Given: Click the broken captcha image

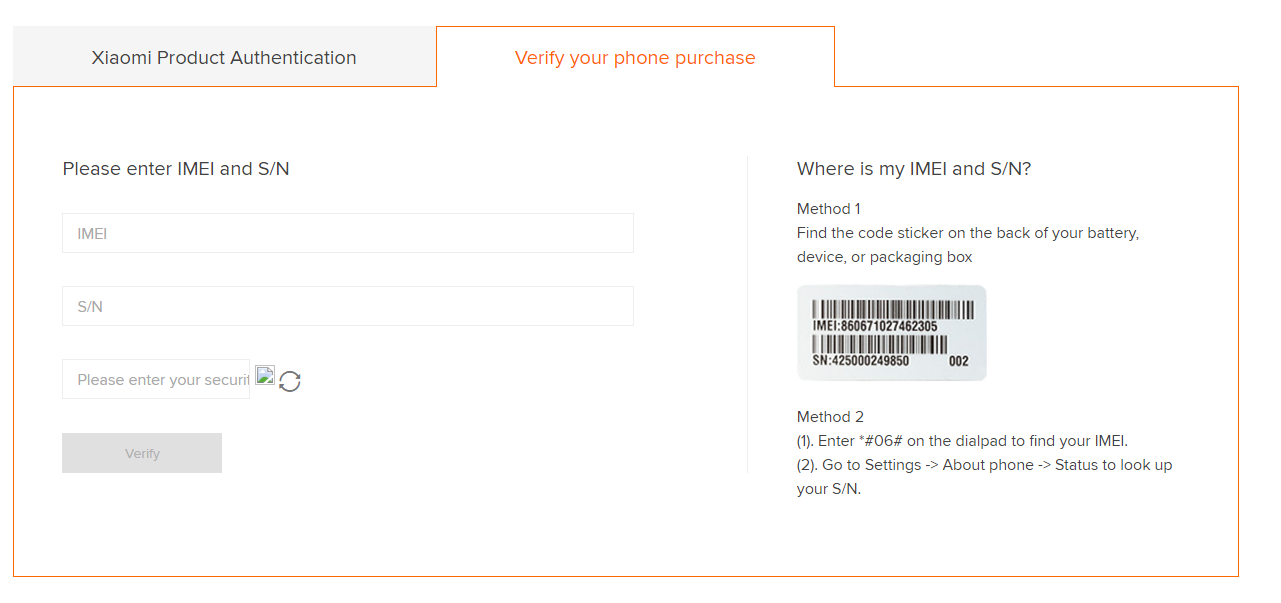Looking at the screenshot, I should click(x=265, y=375).
